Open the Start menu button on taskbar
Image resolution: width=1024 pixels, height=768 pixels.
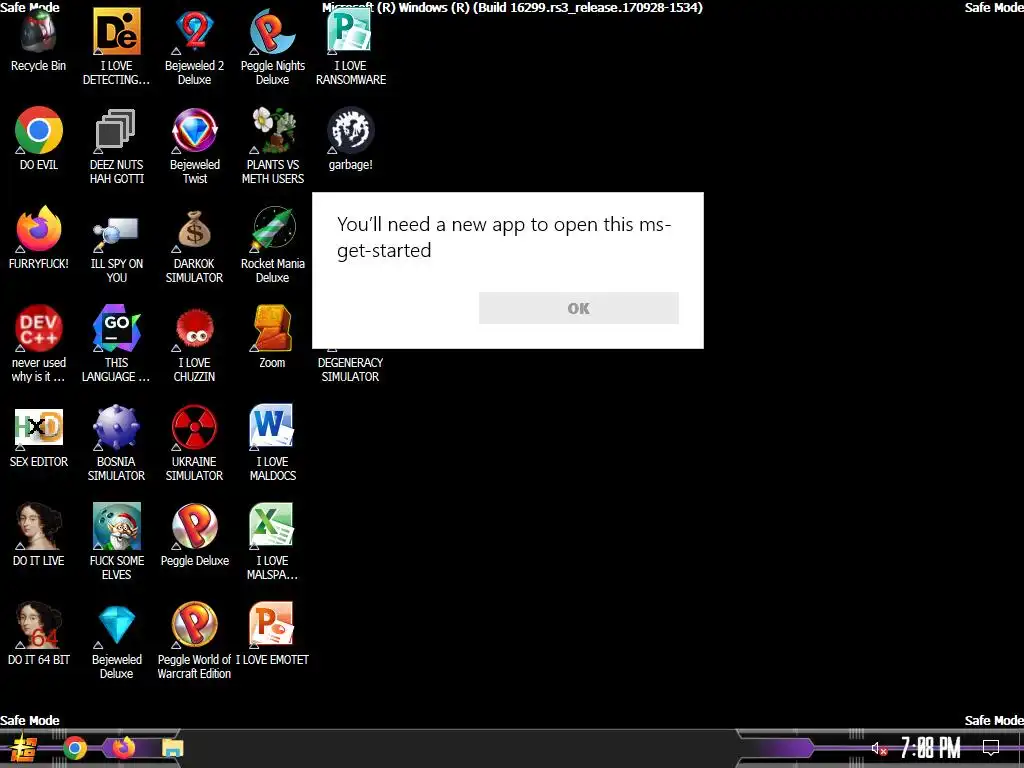(24, 748)
